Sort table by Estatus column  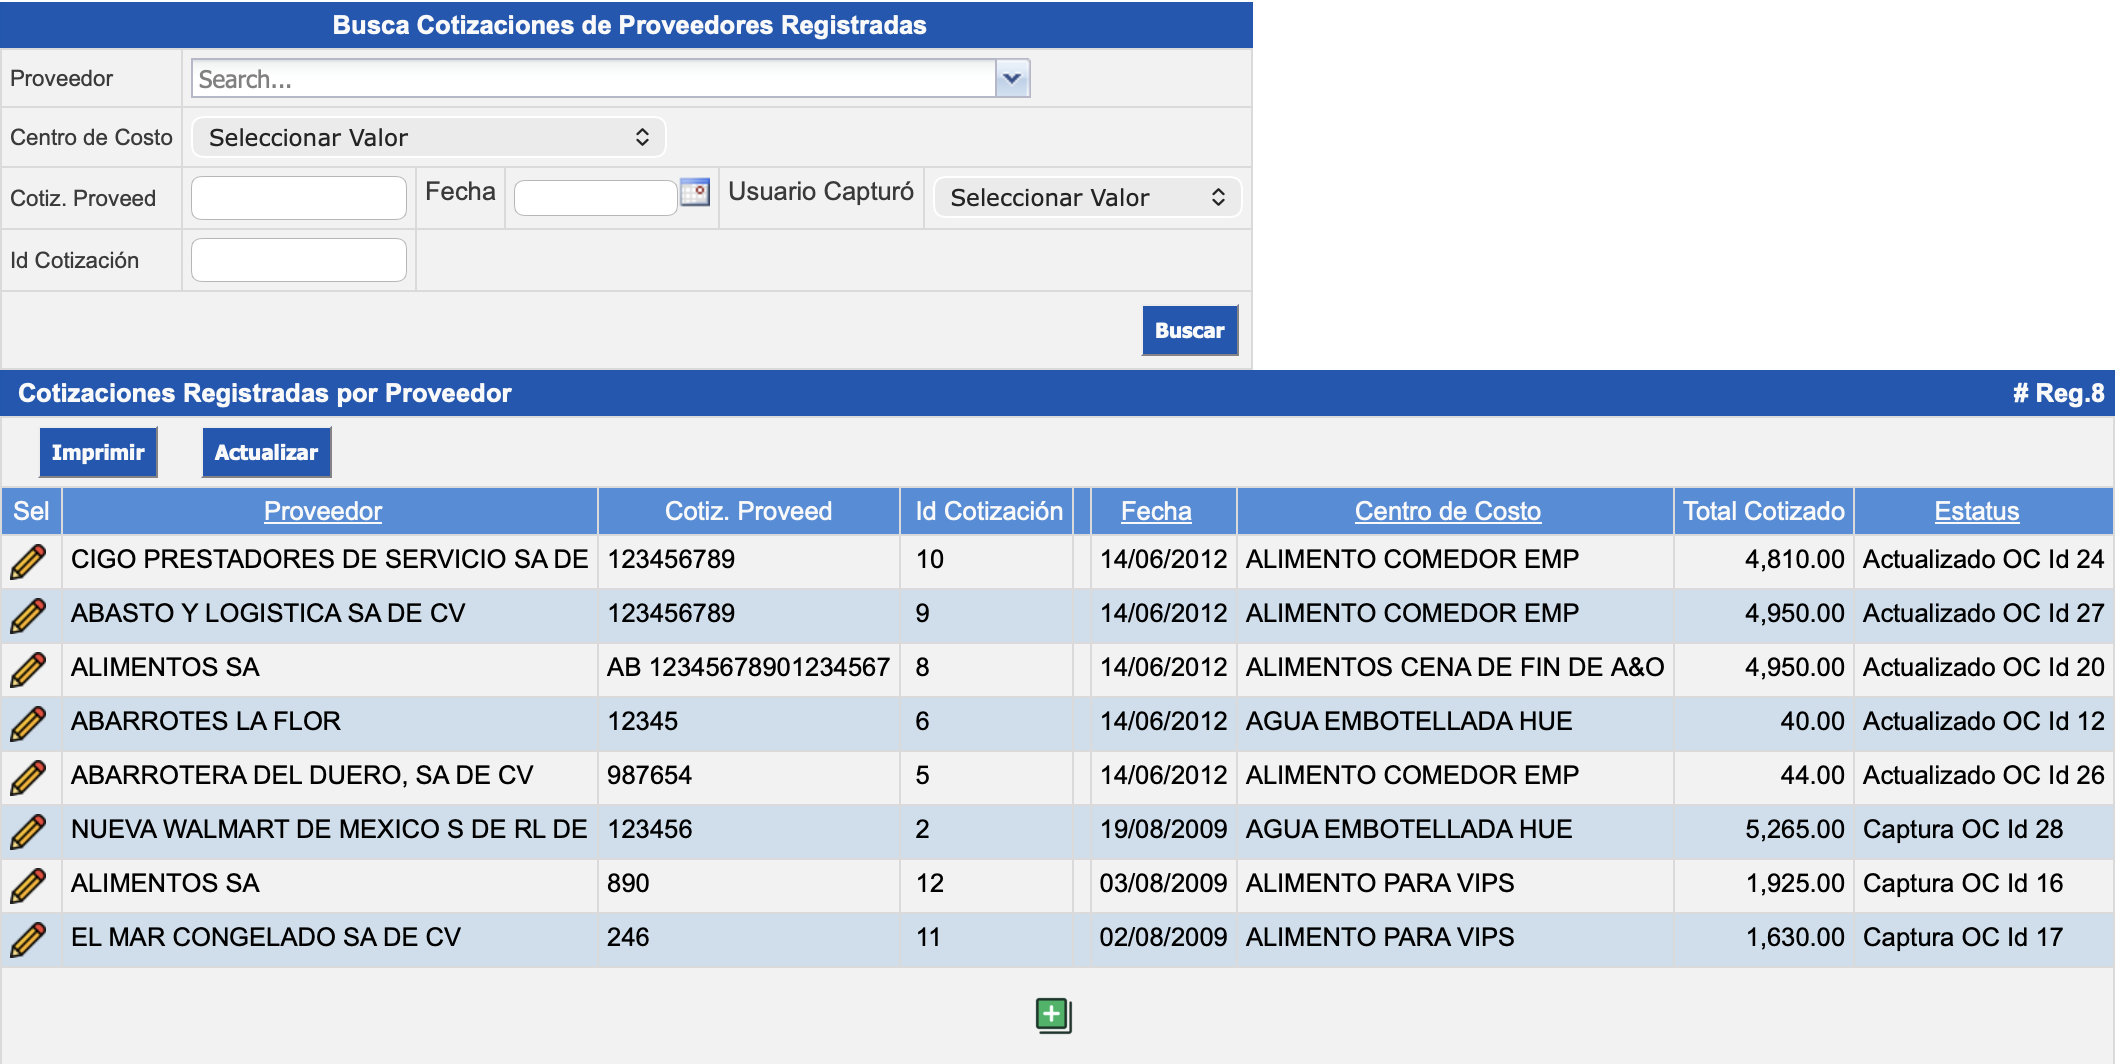(1976, 511)
